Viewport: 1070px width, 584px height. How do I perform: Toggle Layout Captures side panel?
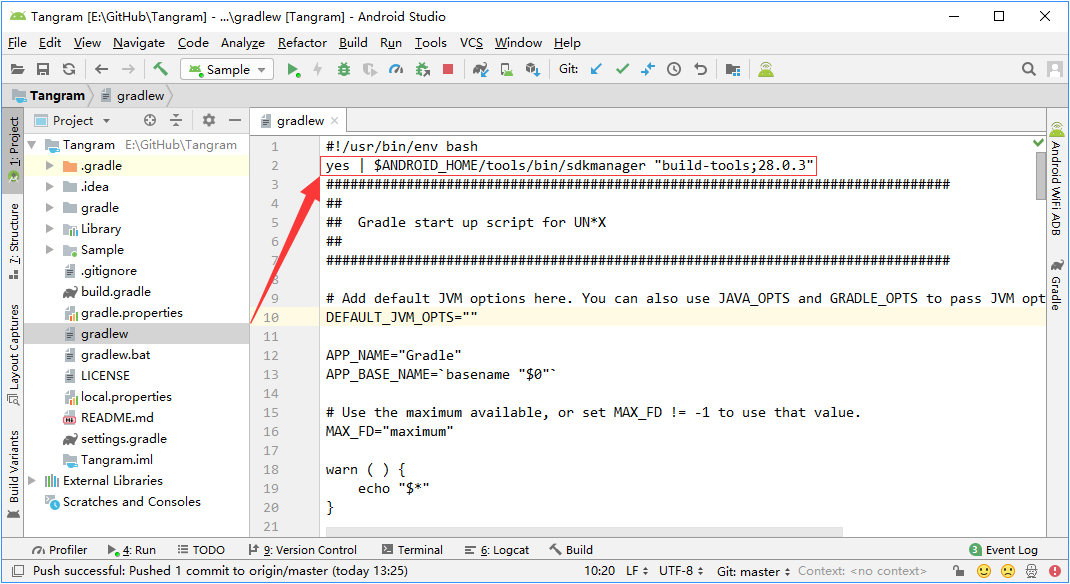pyautogui.click(x=13, y=353)
